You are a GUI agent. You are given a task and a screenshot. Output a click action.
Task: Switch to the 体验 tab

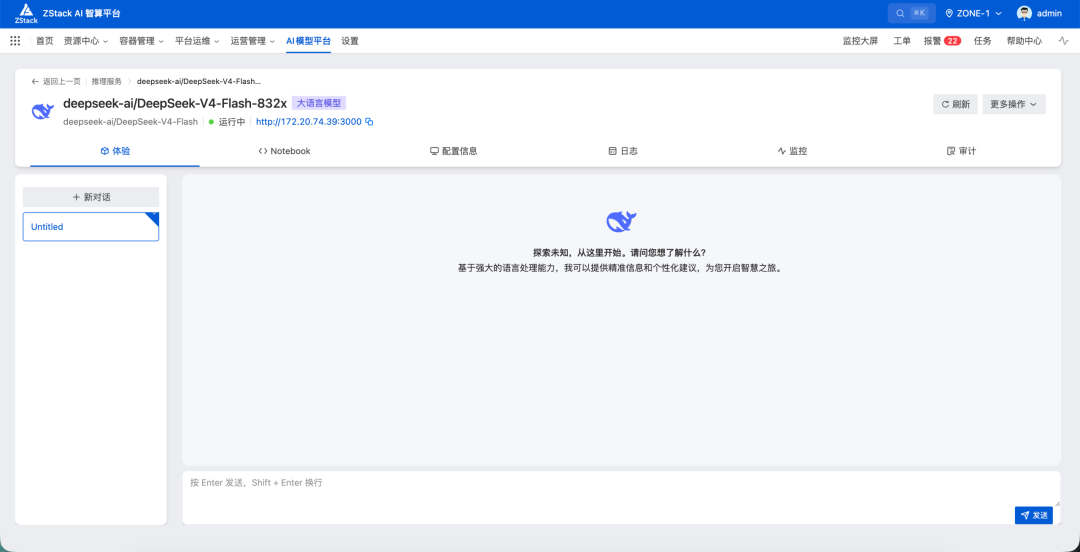tap(115, 151)
